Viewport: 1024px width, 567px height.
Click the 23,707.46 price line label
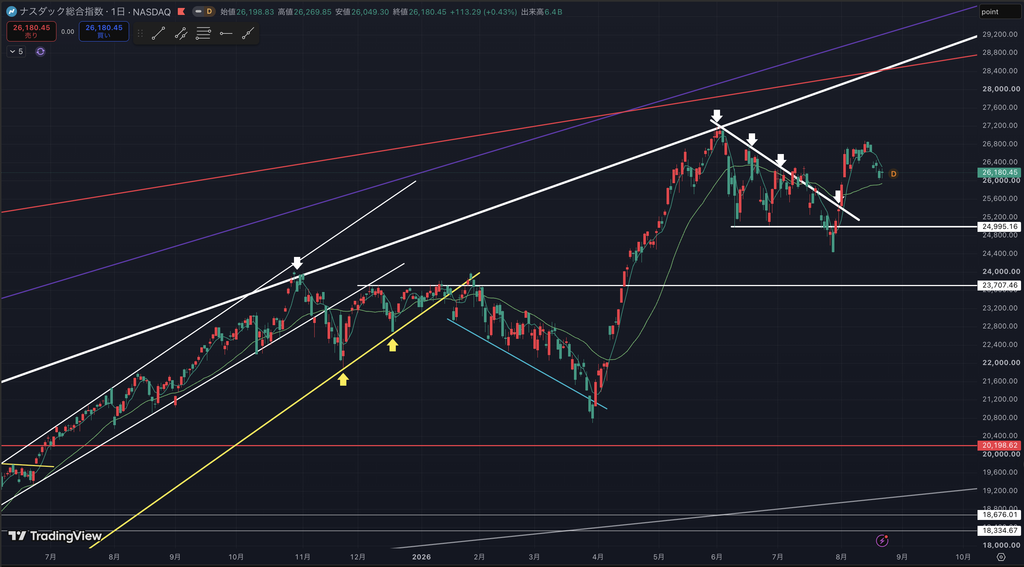pyautogui.click(x=999, y=285)
